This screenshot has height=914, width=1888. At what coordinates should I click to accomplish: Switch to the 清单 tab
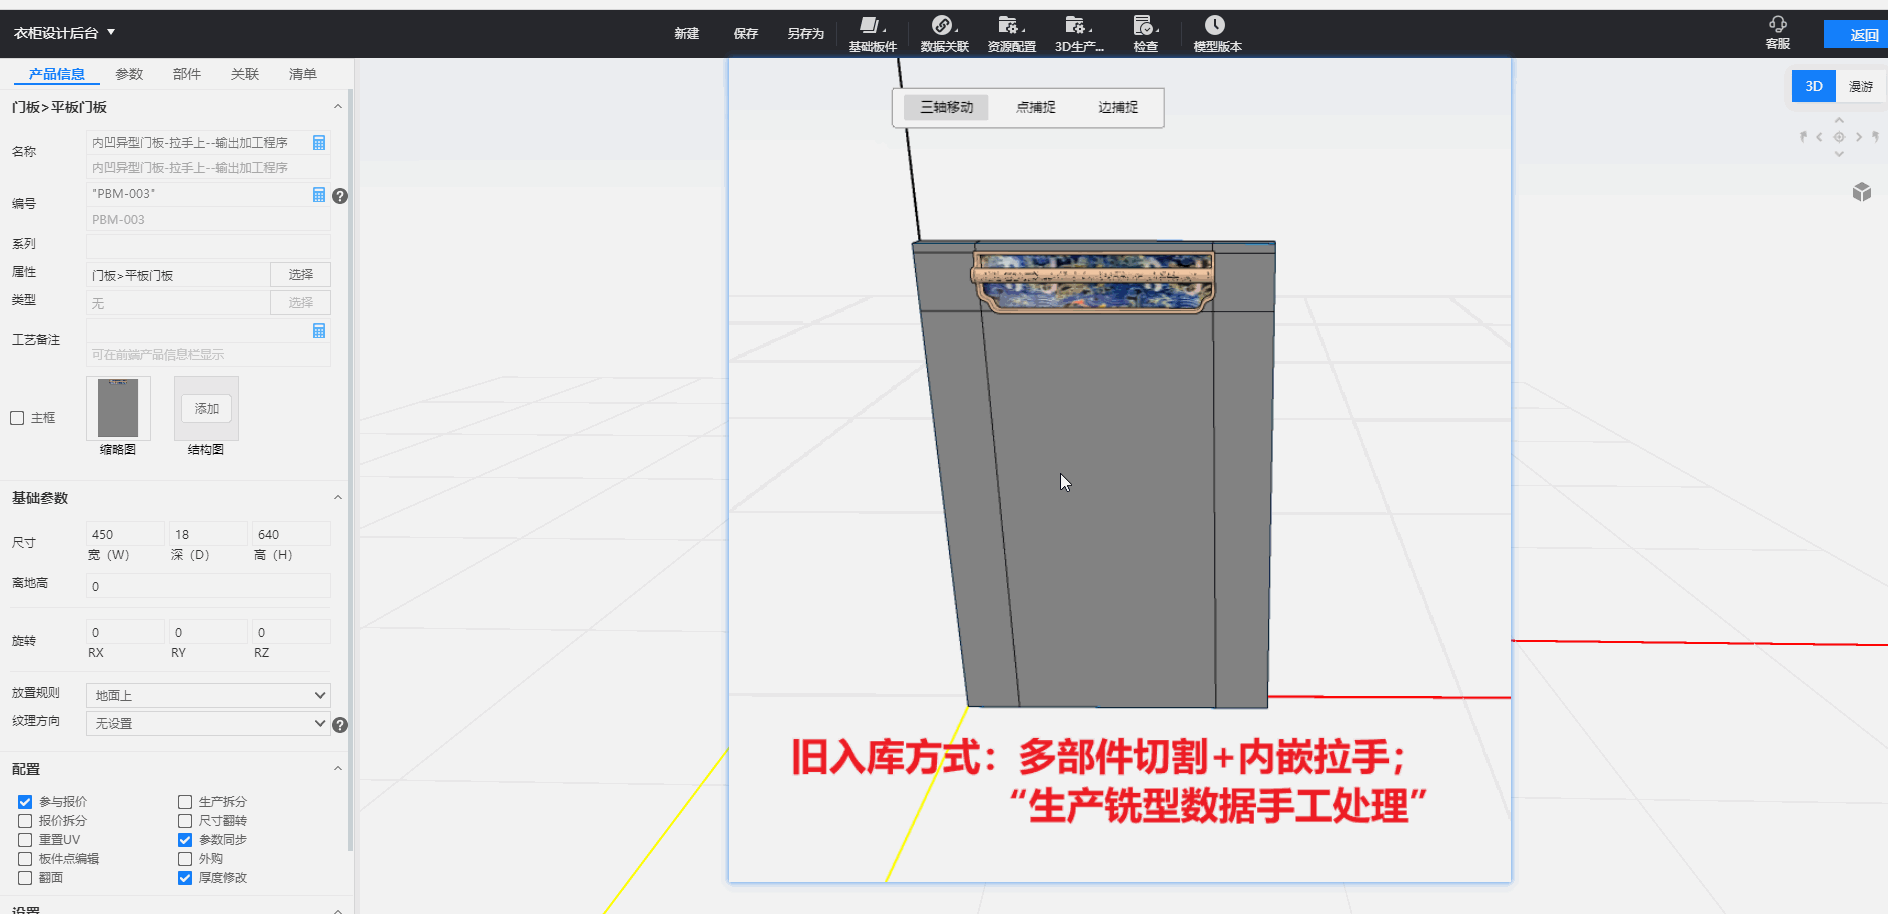(302, 74)
